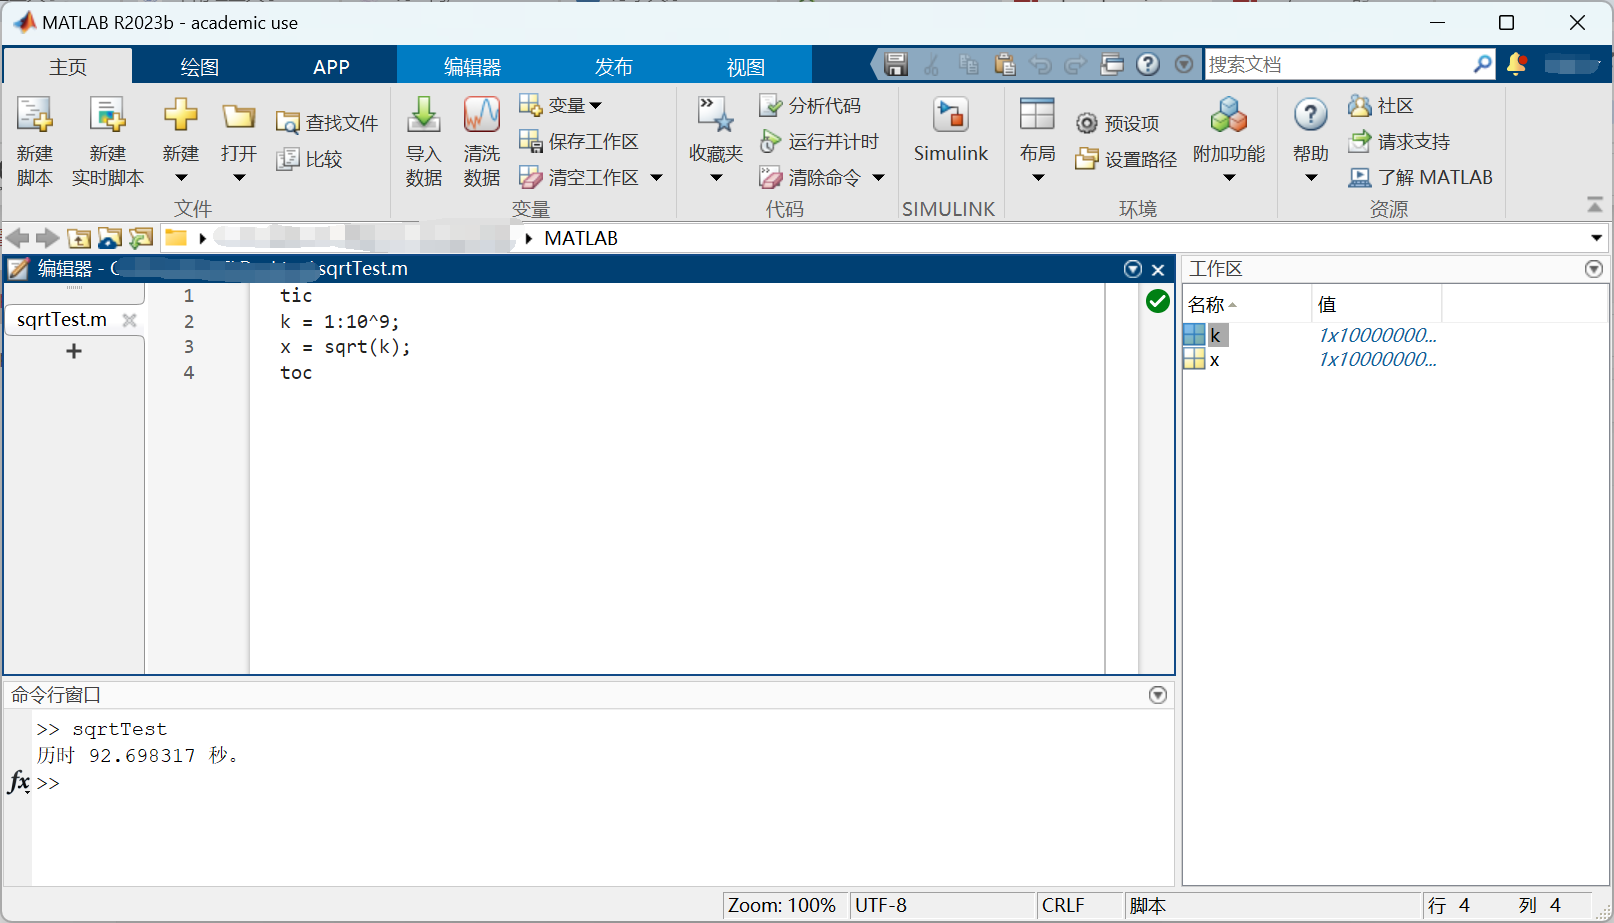Click the Paste icon in quick access toolbar
Image resolution: width=1614 pixels, height=923 pixels.
pos(1005,64)
